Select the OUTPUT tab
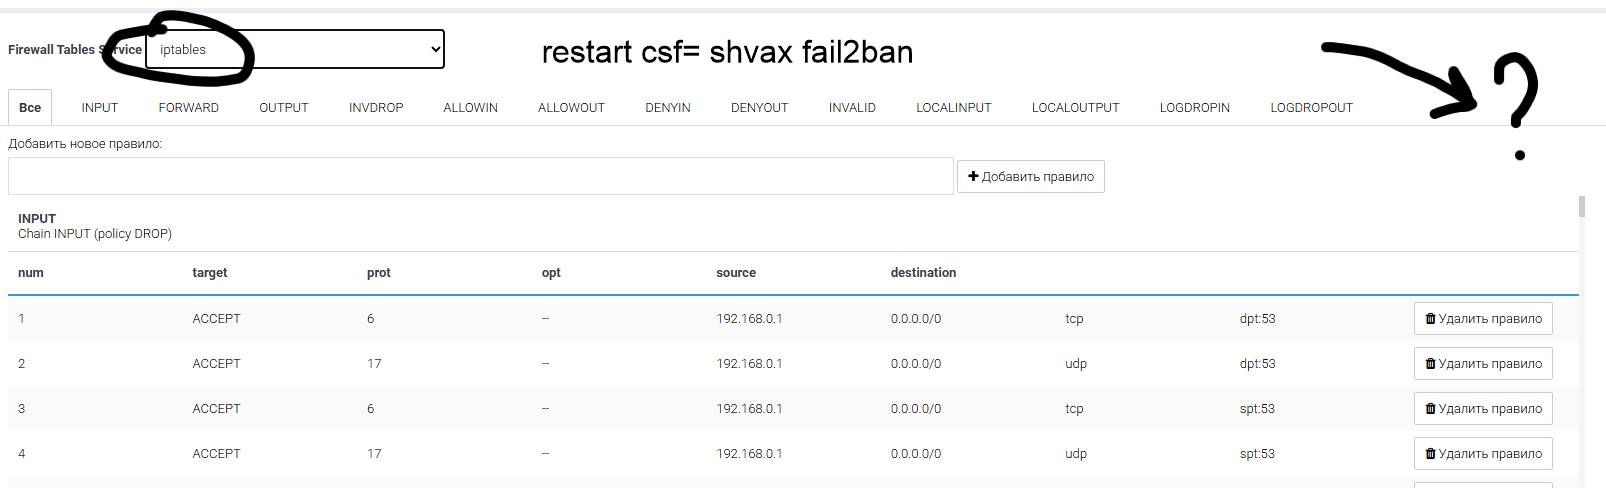Image resolution: width=1606 pixels, height=488 pixels. click(283, 108)
